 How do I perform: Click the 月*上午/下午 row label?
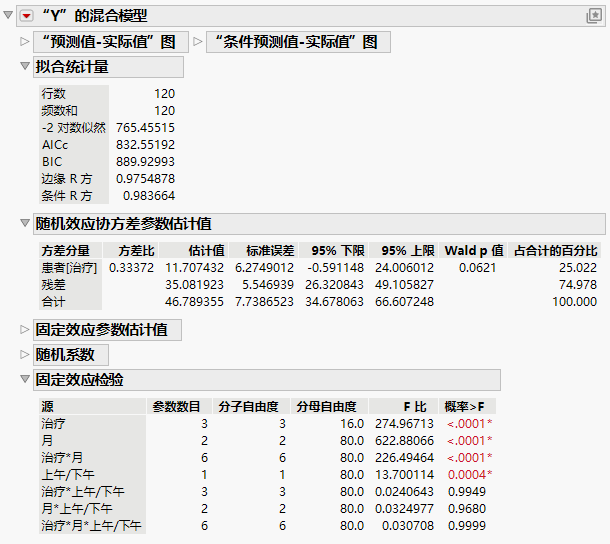pos(77,509)
